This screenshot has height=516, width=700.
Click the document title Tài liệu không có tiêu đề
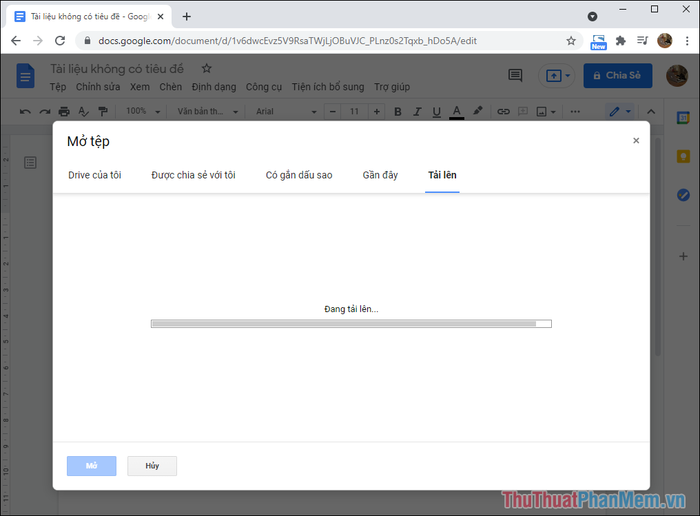click(117, 69)
